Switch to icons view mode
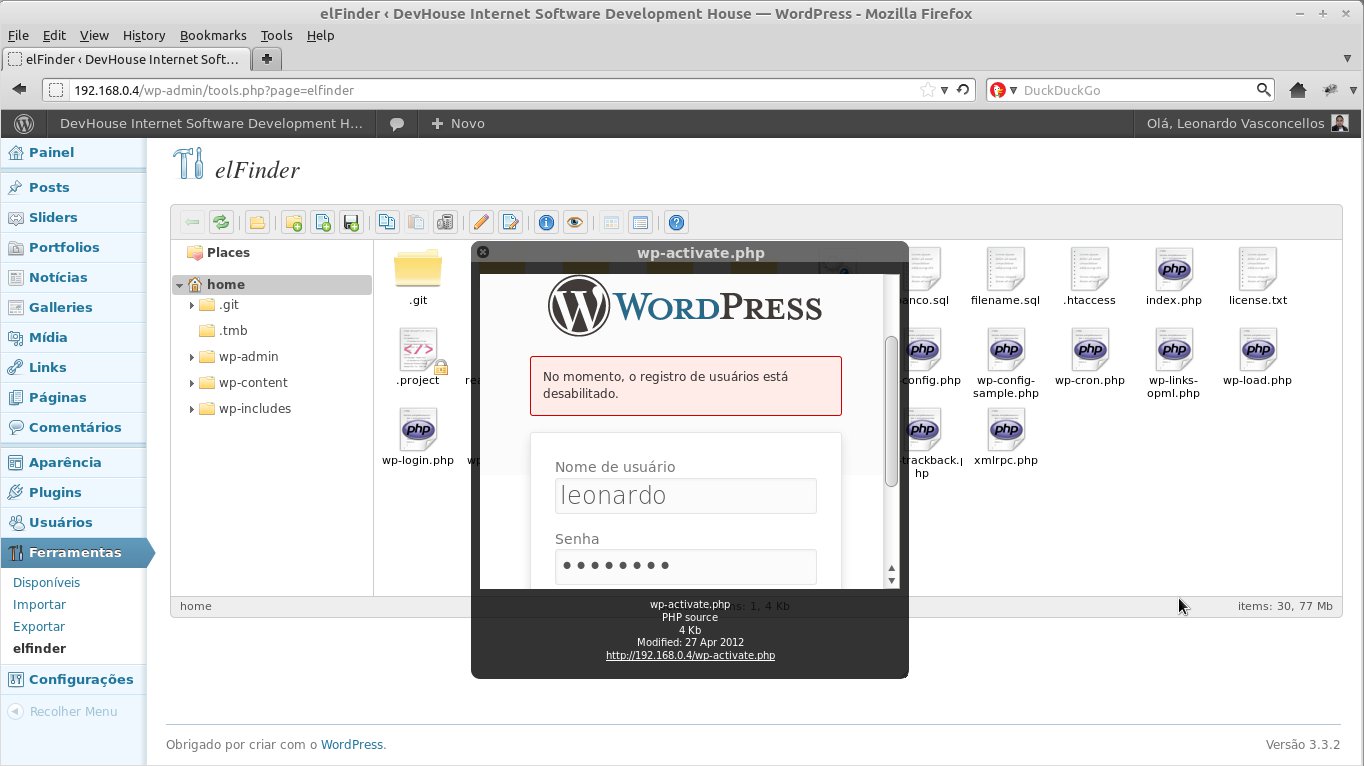This screenshot has height=766, width=1364. click(x=611, y=223)
